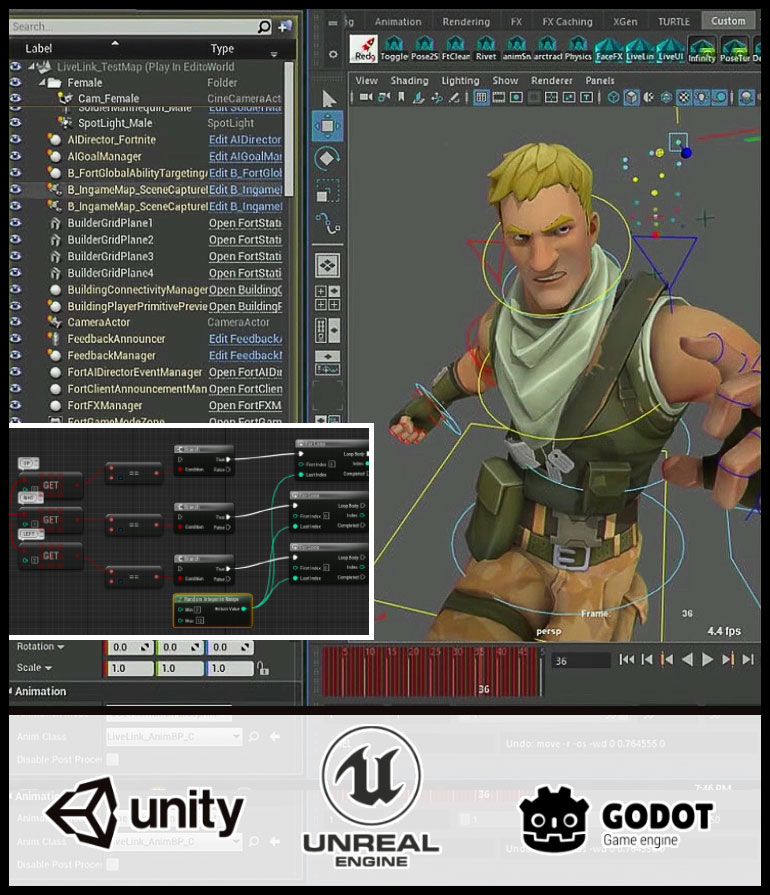Screen dimensions: 770x895
Task: Collapse the Animation section
Action: point(10,691)
